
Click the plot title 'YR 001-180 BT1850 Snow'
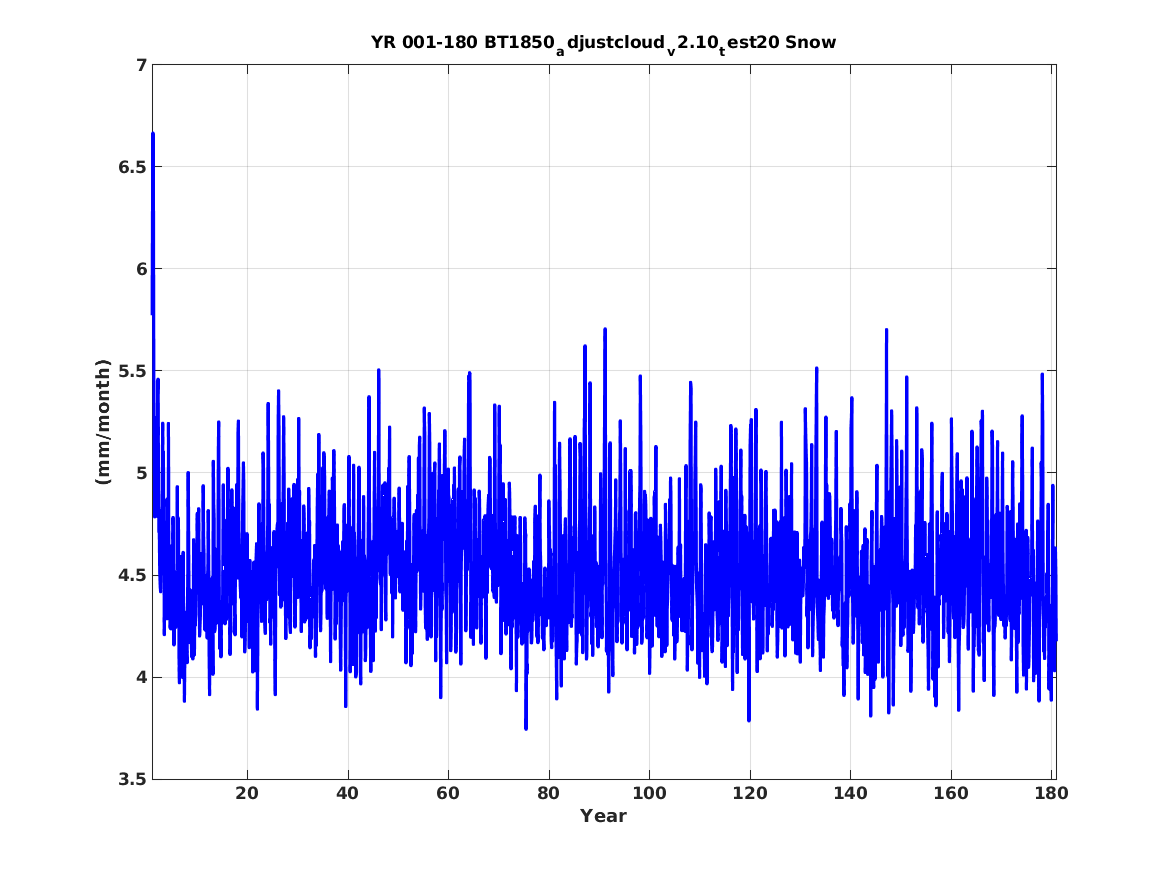click(x=604, y=43)
